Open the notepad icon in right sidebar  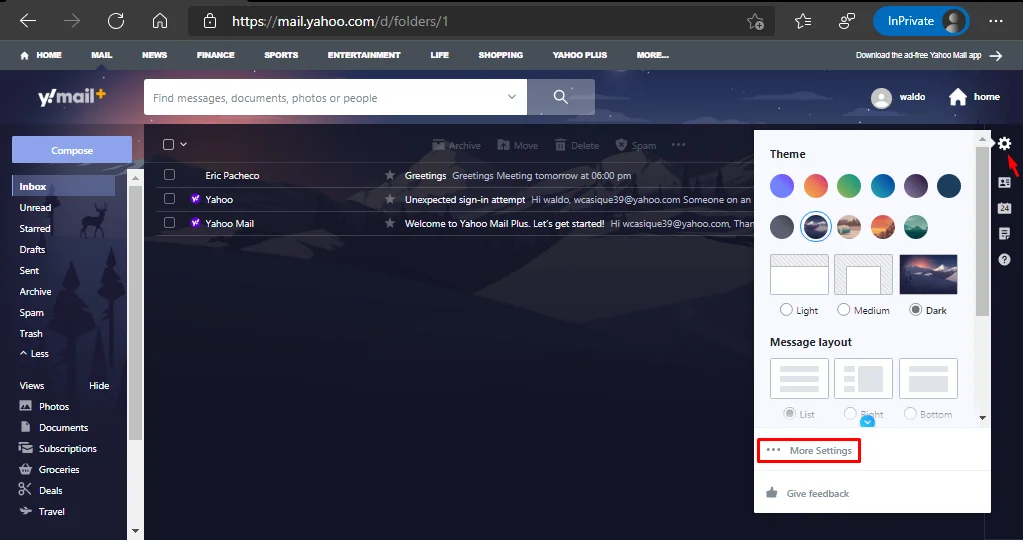pyautogui.click(x=1004, y=234)
